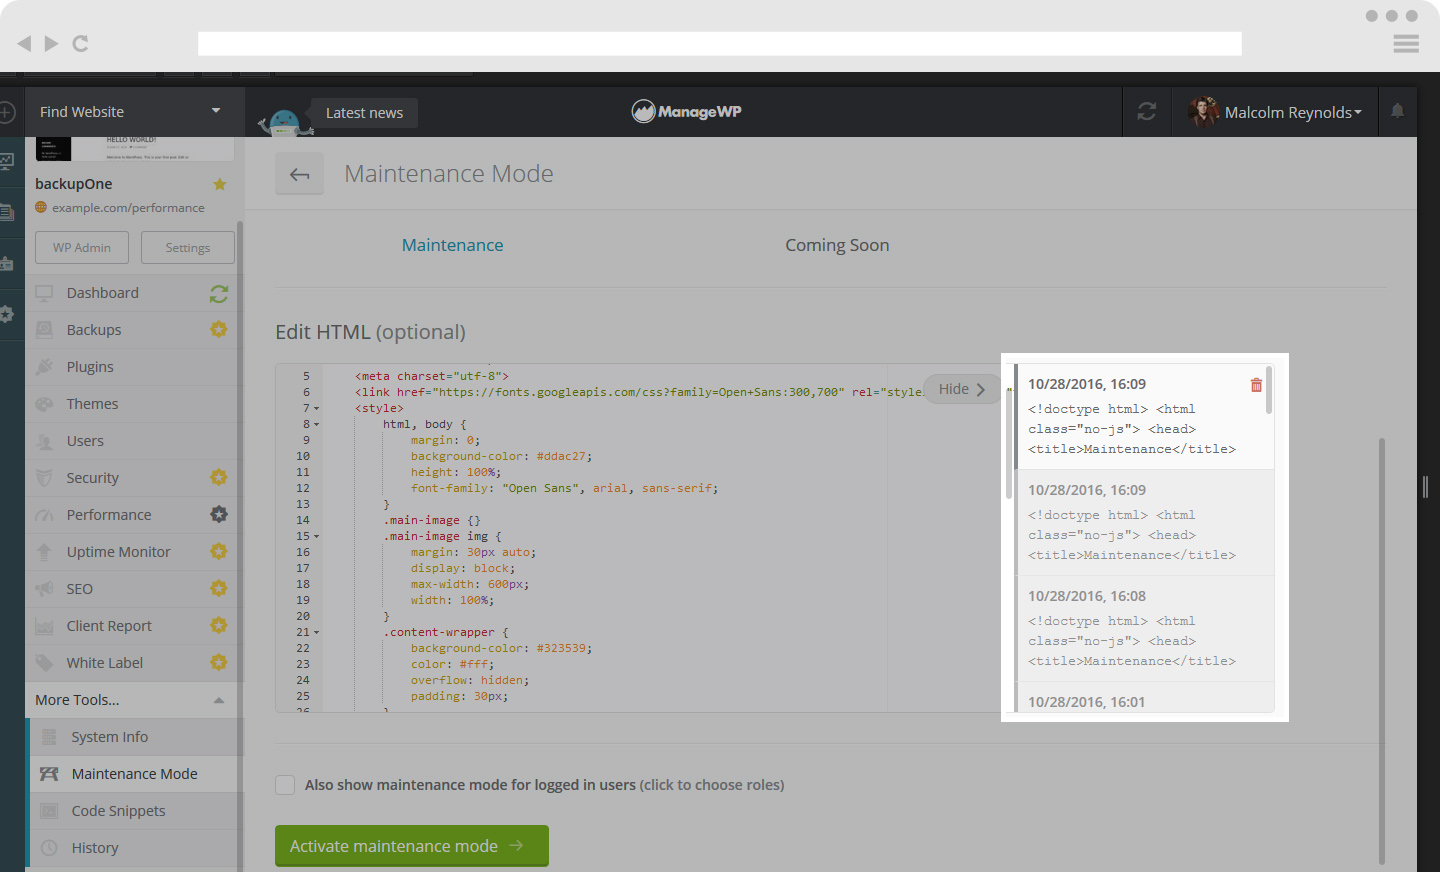
Task: Click the Uptime Monitor gear badge
Action: pos(218,551)
